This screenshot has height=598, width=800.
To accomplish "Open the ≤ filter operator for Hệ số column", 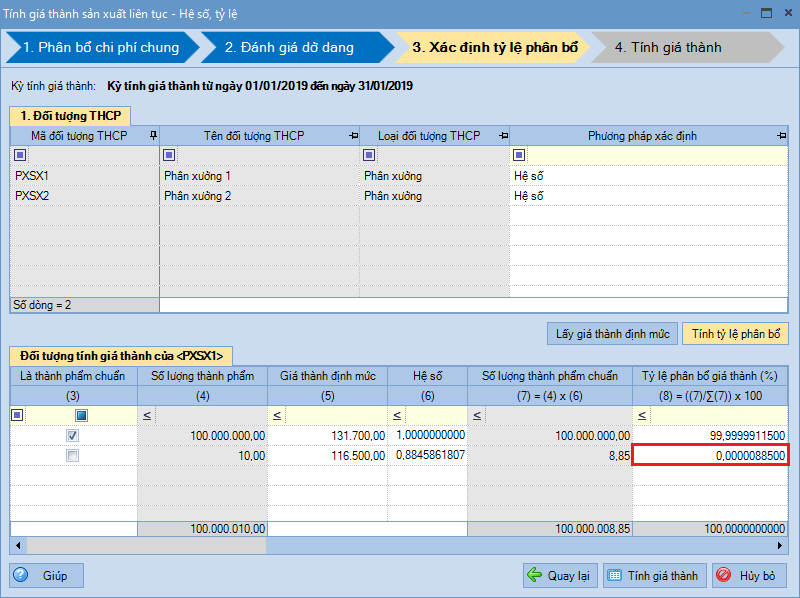I will click(396, 415).
